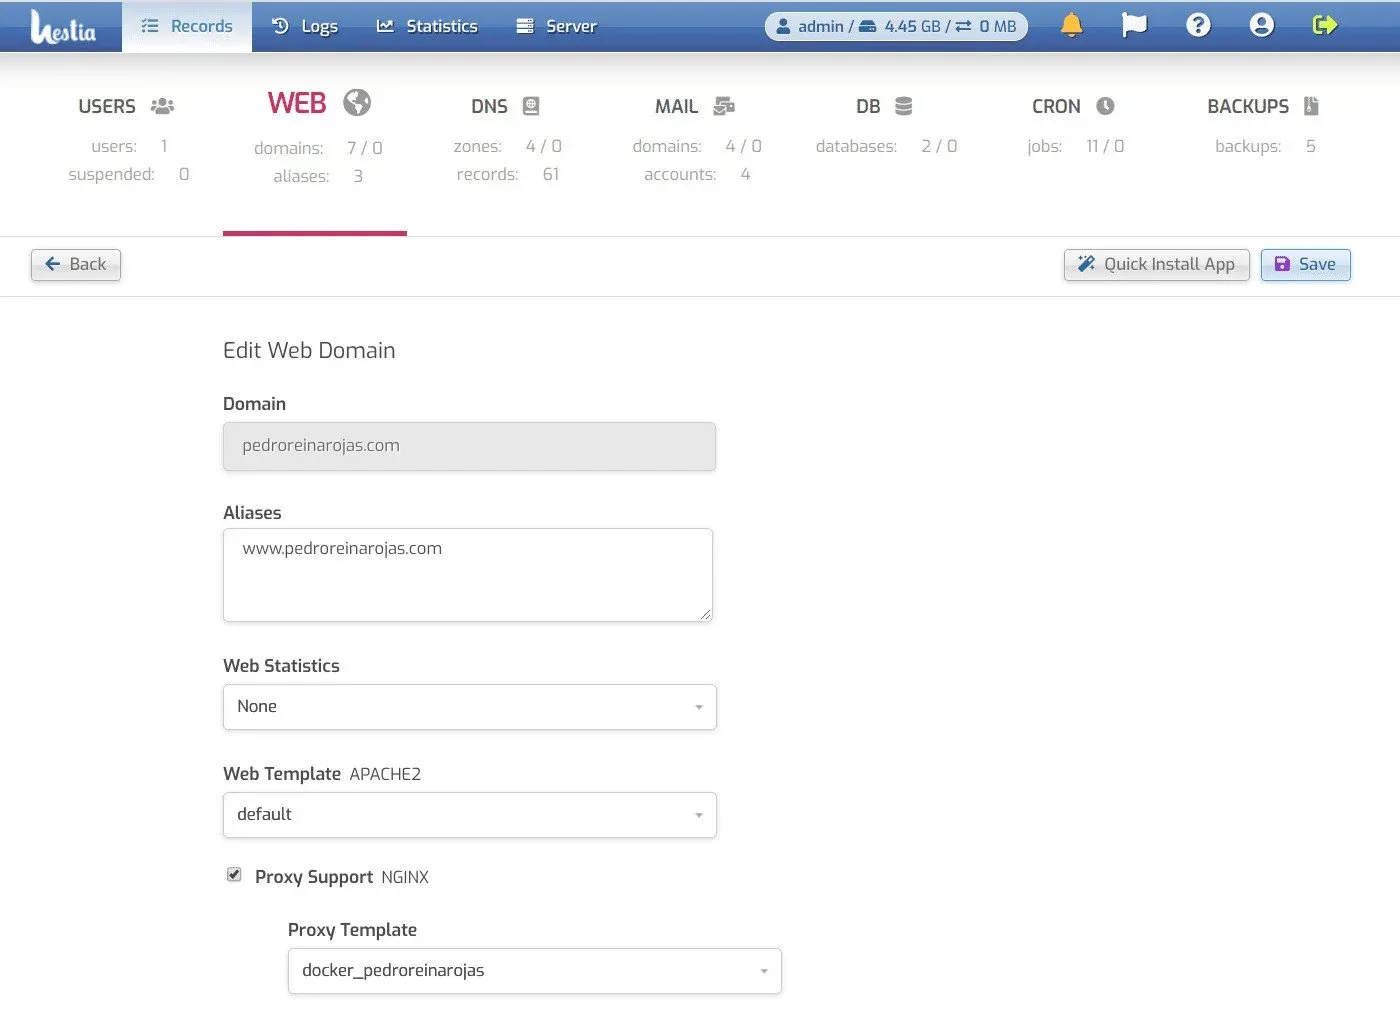This screenshot has width=1400, height=1015.
Task: Open the Statistics tab
Action: pyautogui.click(x=427, y=26)
